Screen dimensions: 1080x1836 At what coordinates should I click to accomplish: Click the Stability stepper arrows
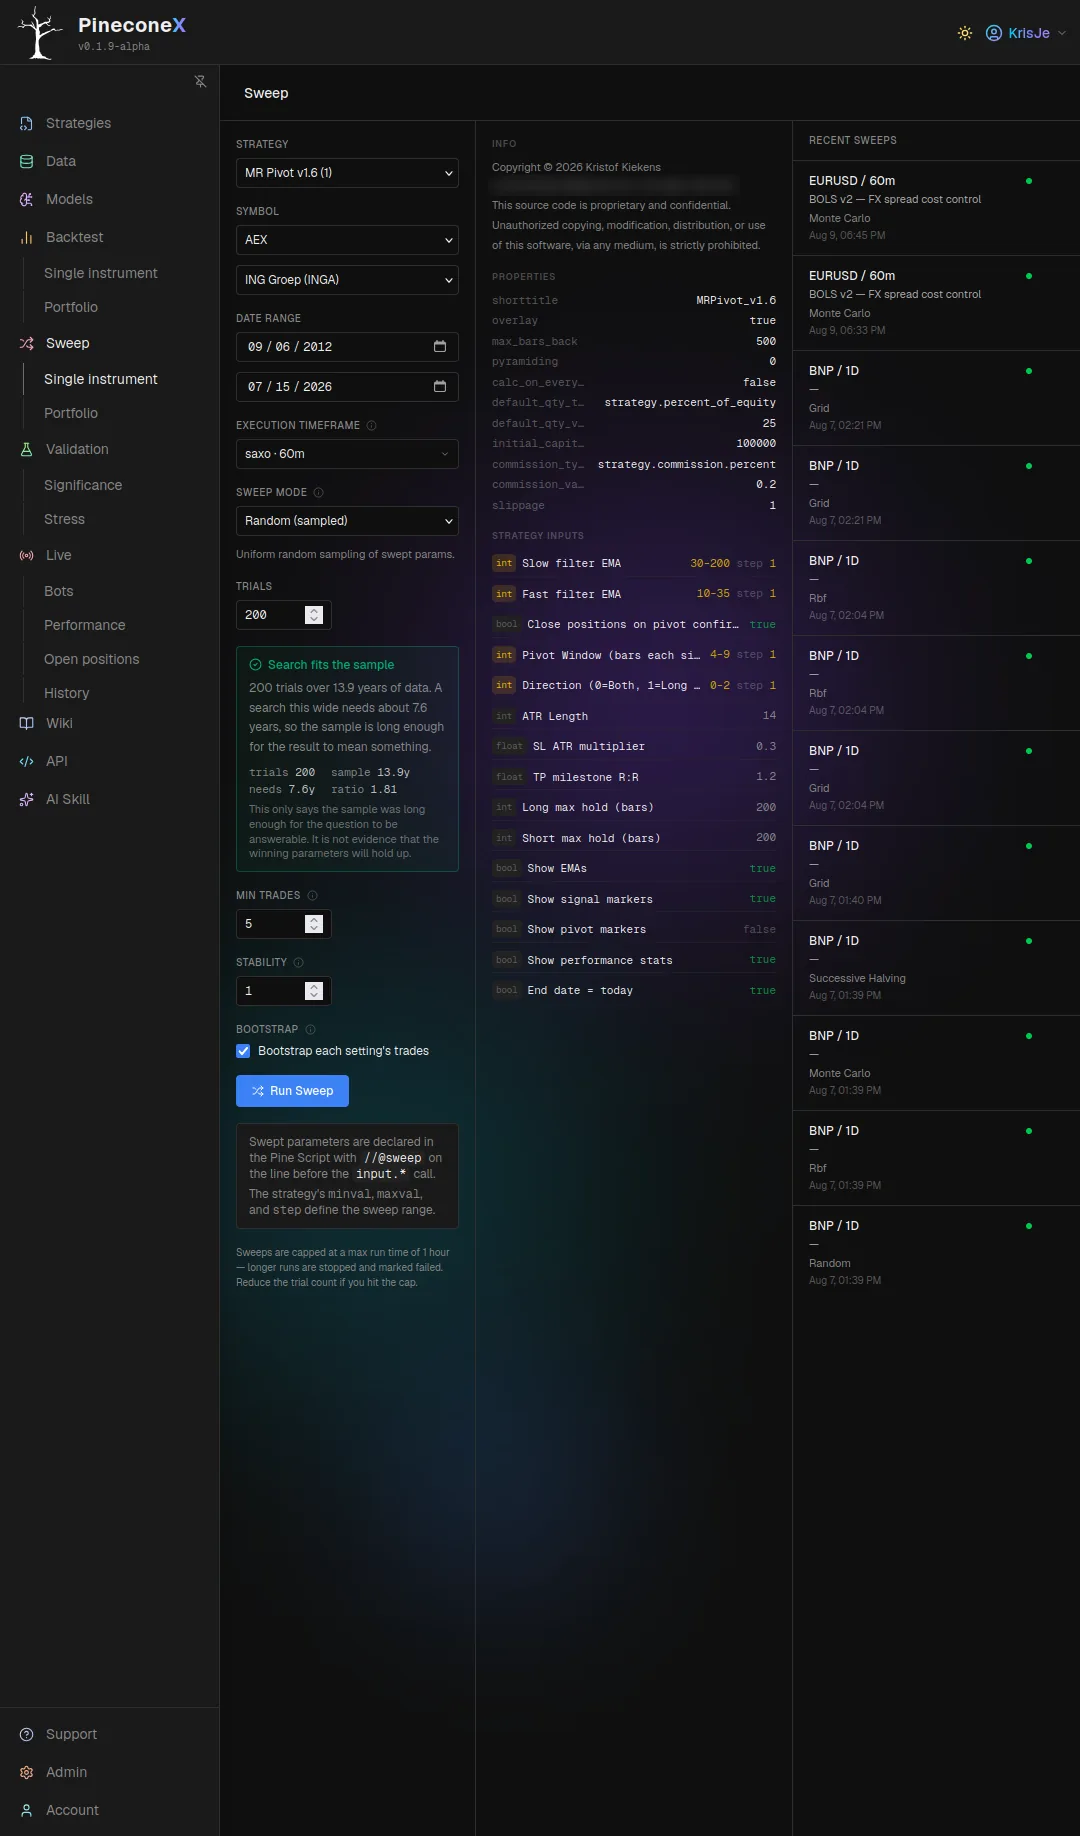tap(314, 991)
